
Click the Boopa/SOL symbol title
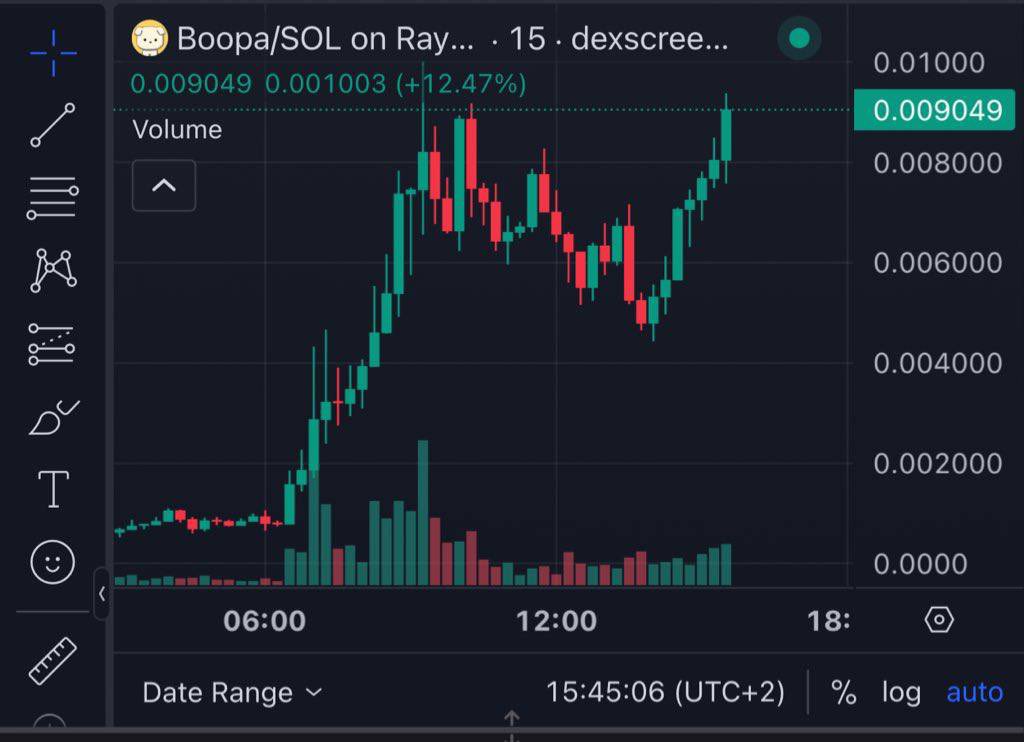pos(325,39)
